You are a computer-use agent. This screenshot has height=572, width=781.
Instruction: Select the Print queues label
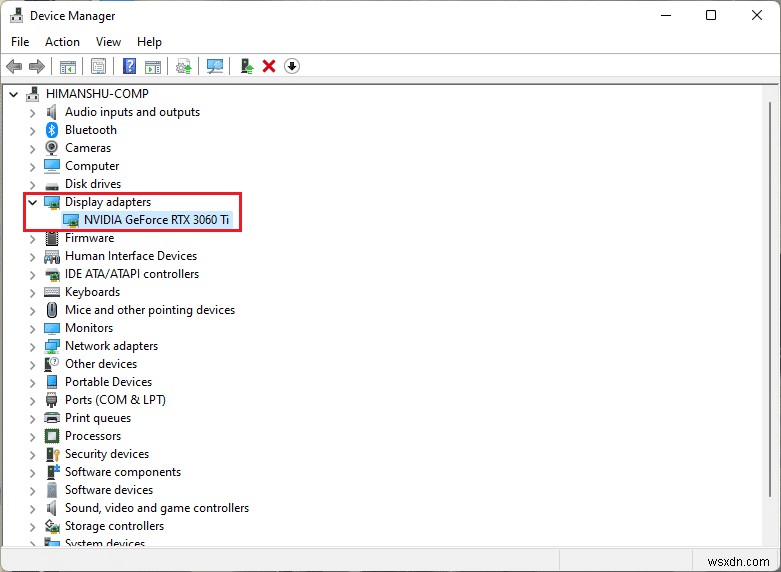98,418
